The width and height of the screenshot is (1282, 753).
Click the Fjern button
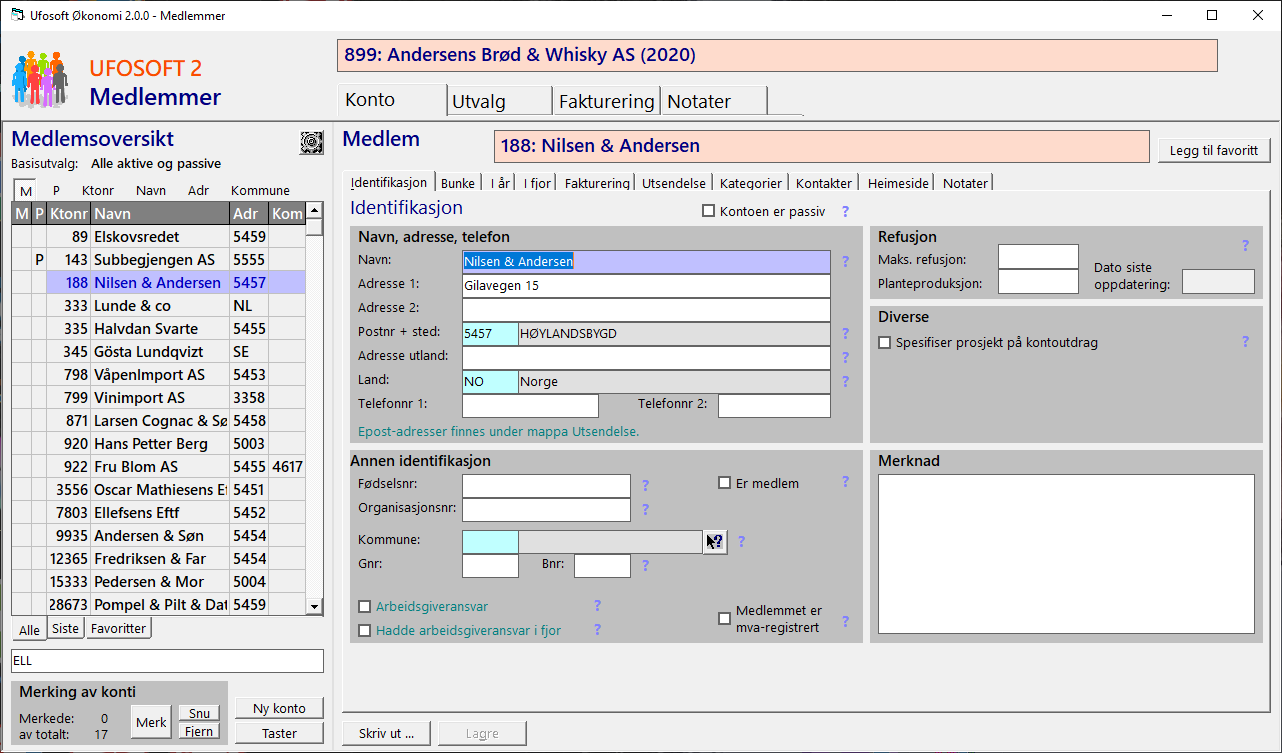pos(199,731)
